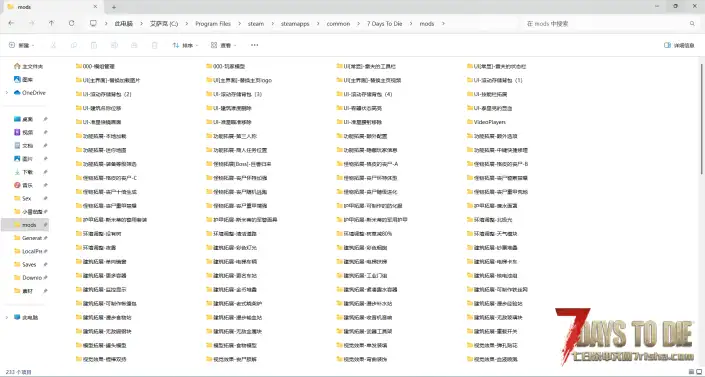Click New item button in toolbar
Viewport: 705px width, 377px height.
point(21,45)
